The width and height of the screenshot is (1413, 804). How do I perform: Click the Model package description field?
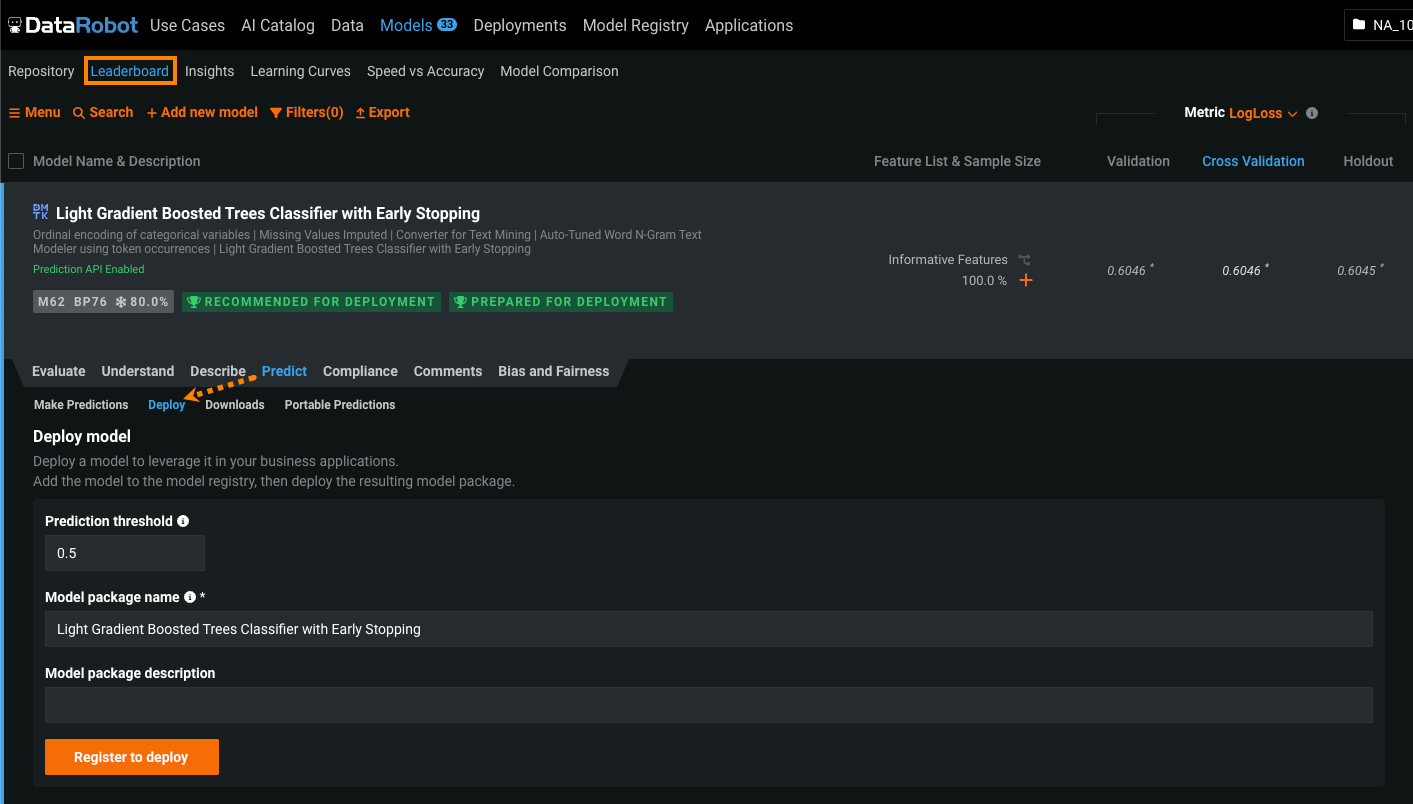708,705
